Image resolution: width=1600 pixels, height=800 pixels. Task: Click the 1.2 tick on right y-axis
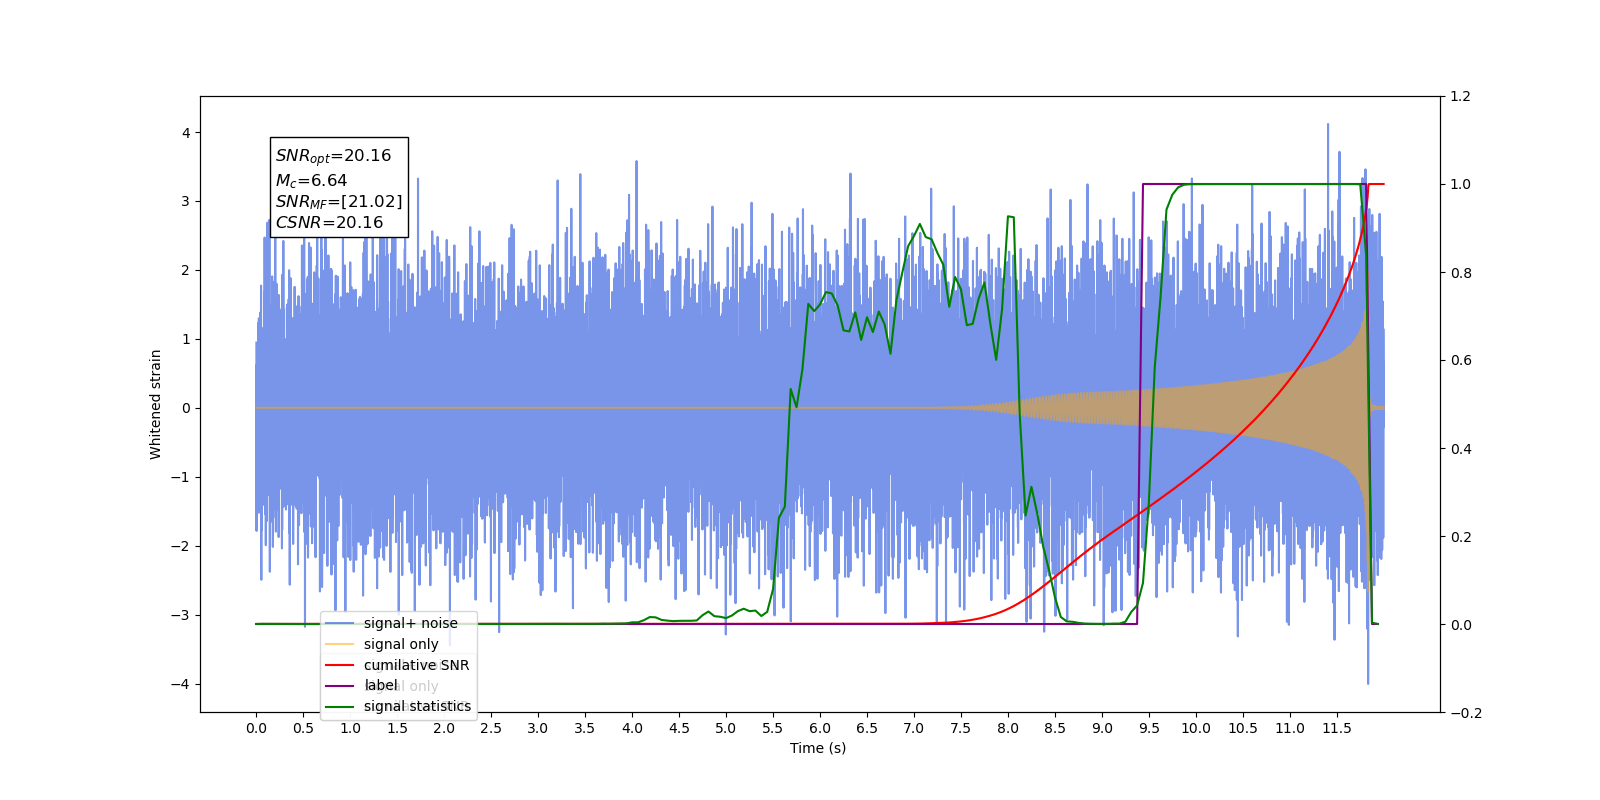[x=1461, y=97]
